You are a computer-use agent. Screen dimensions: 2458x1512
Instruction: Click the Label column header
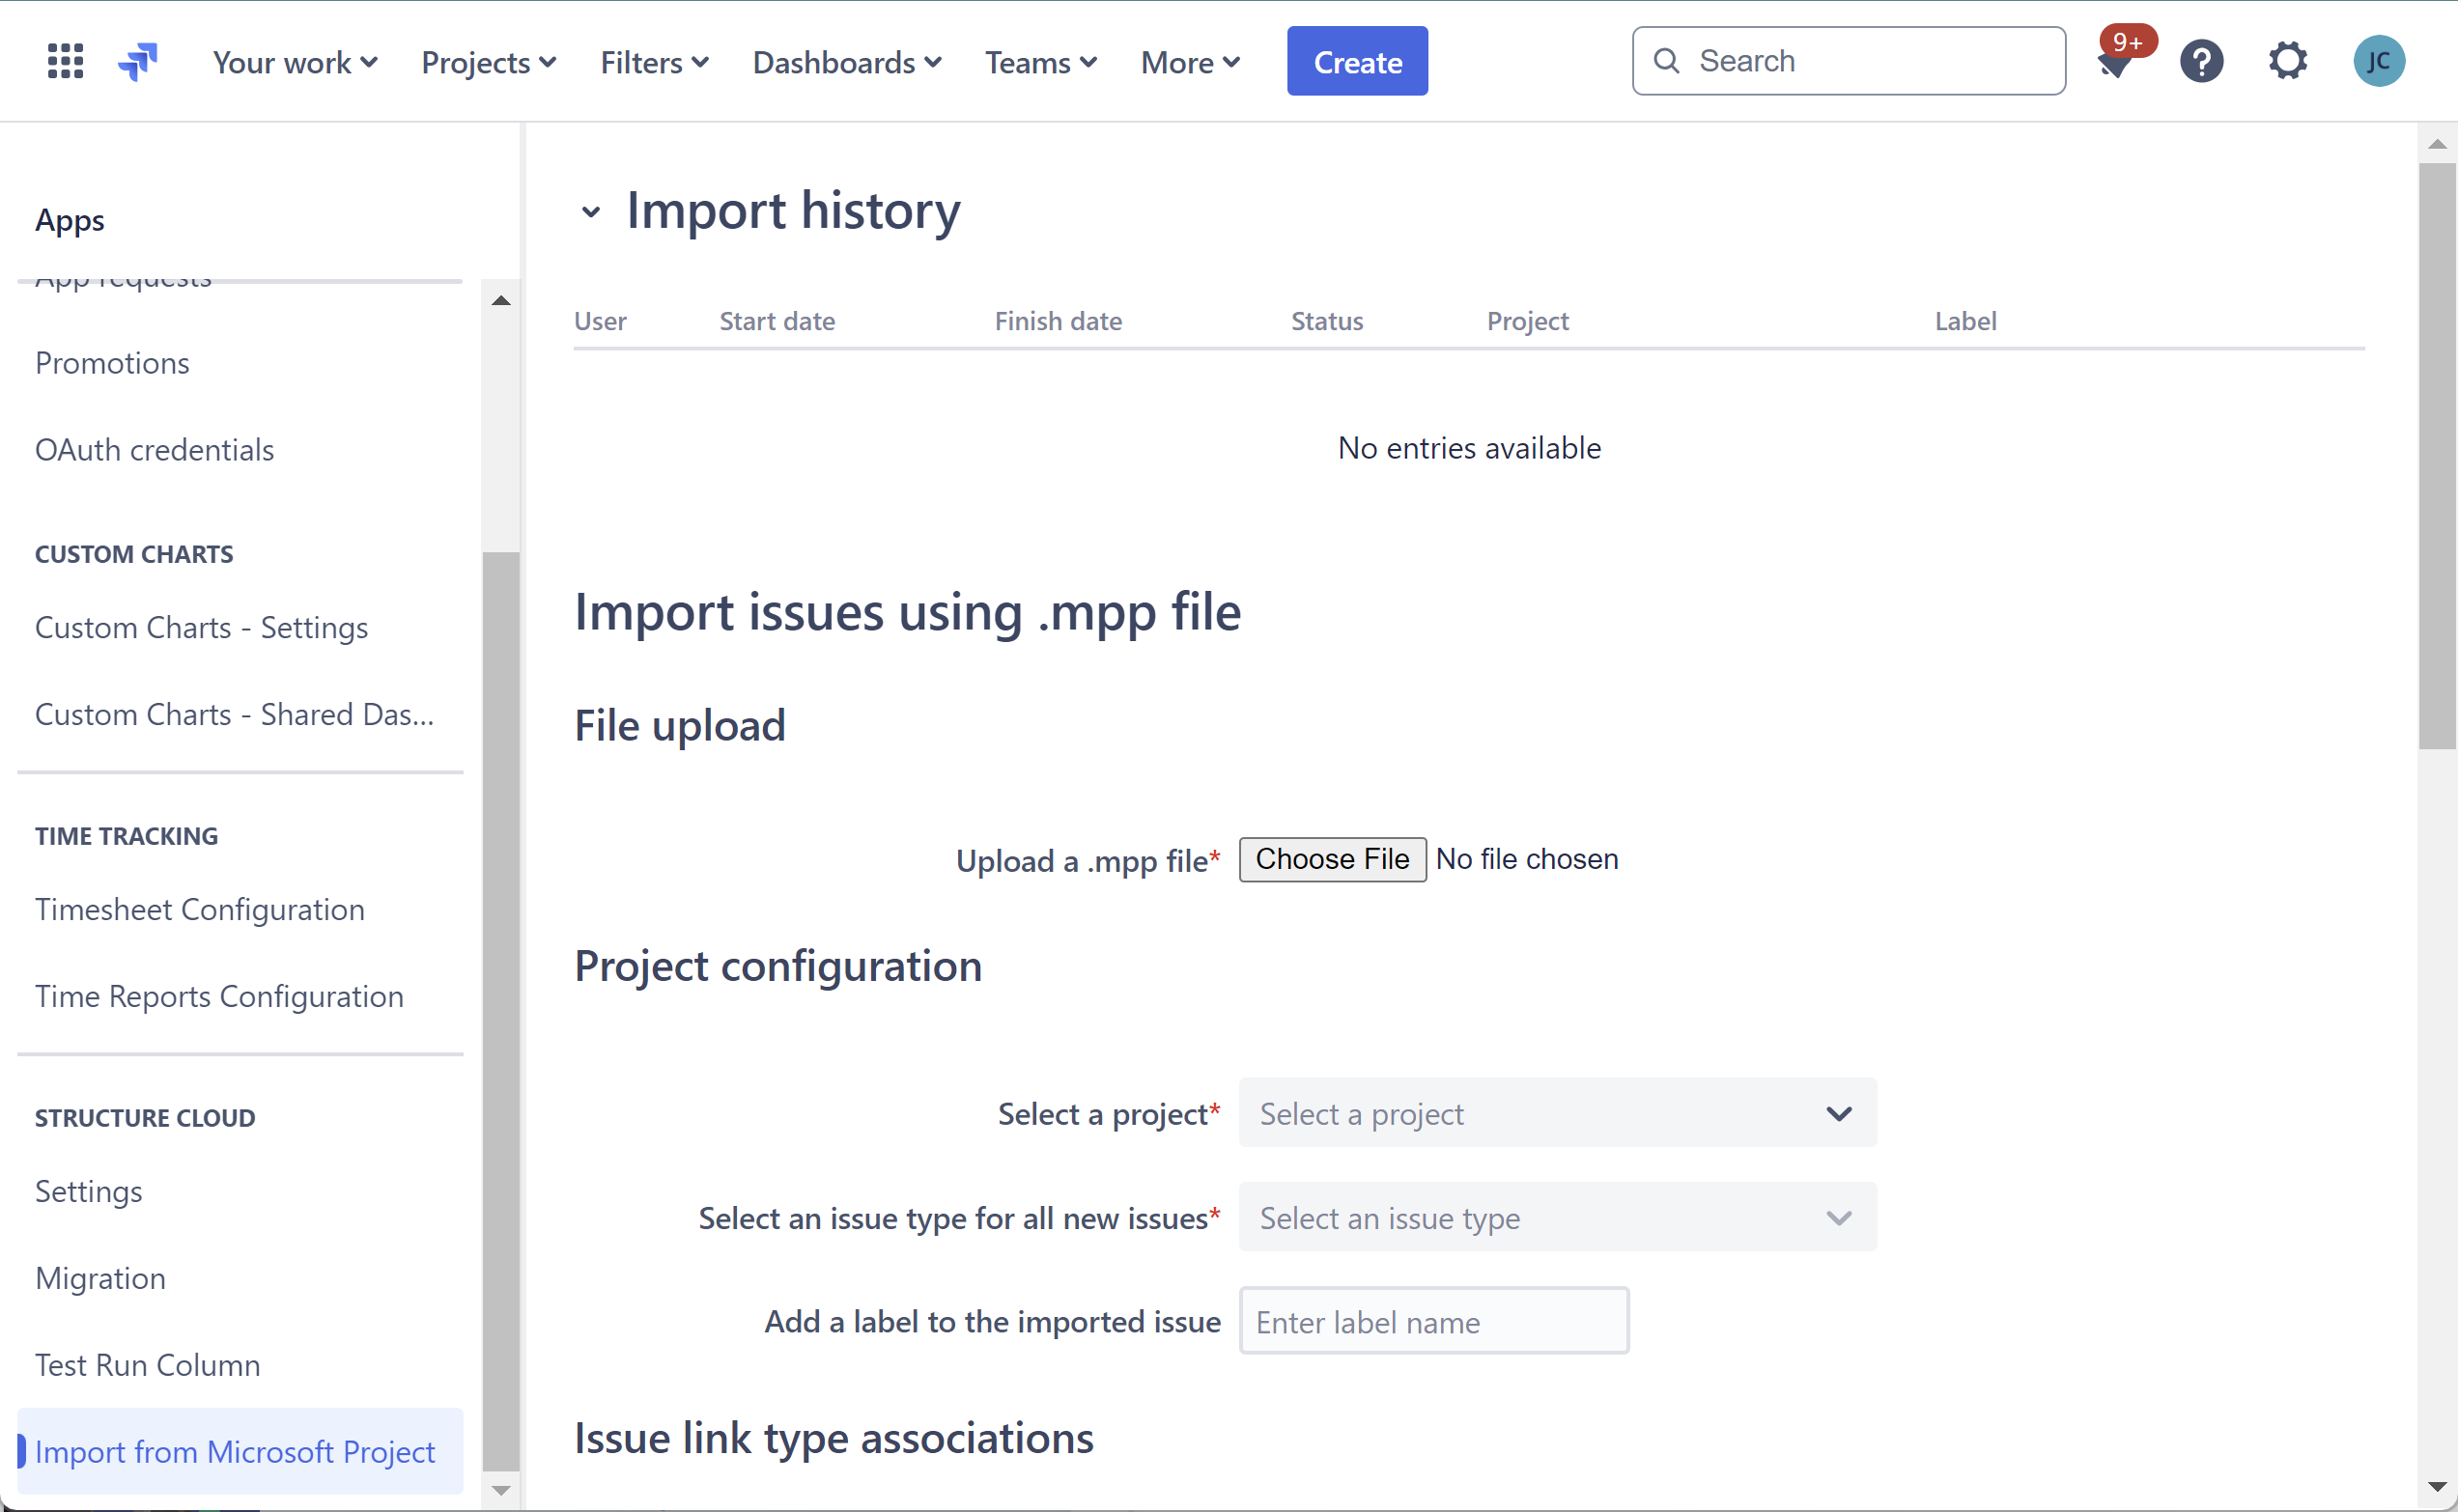tap(1965, 321)
